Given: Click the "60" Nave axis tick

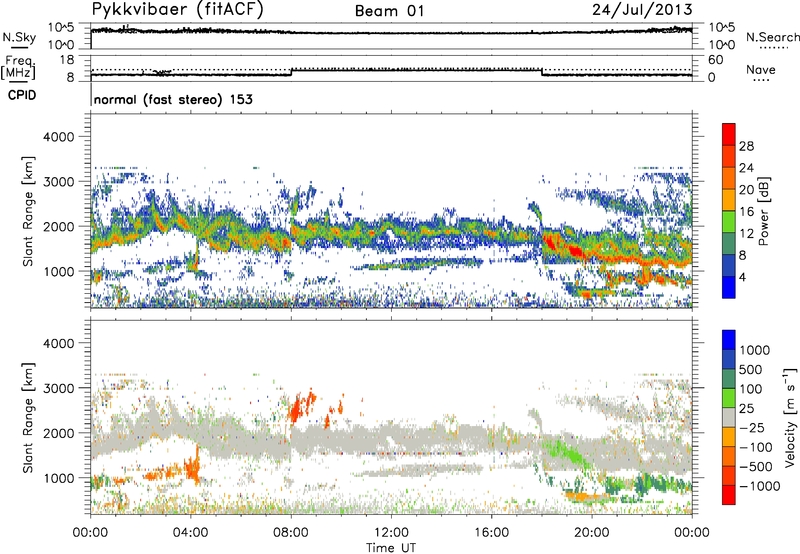Looking at the screenshot, I should 715,60.
